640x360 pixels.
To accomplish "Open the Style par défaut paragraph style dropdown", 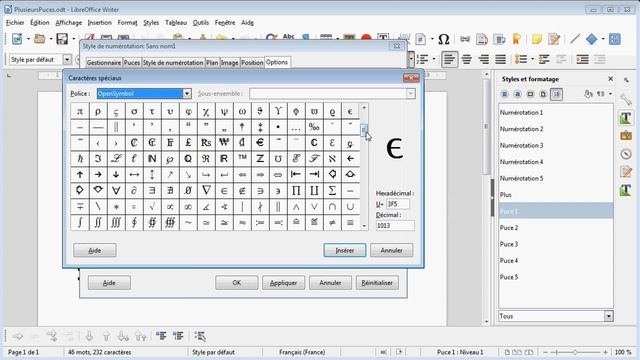I will [67, 60].
